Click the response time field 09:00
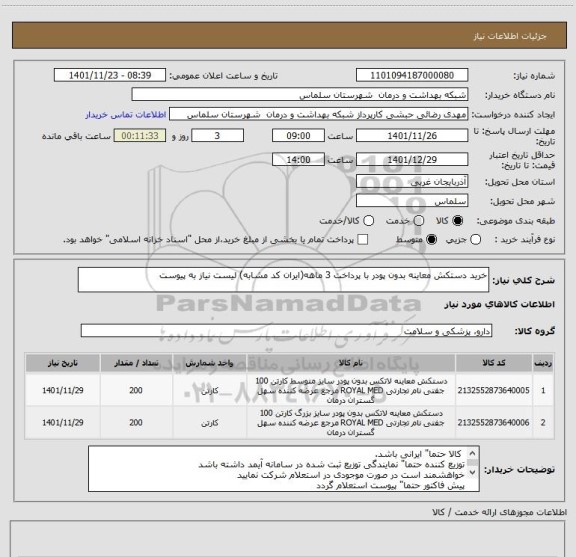 point(298,136)
